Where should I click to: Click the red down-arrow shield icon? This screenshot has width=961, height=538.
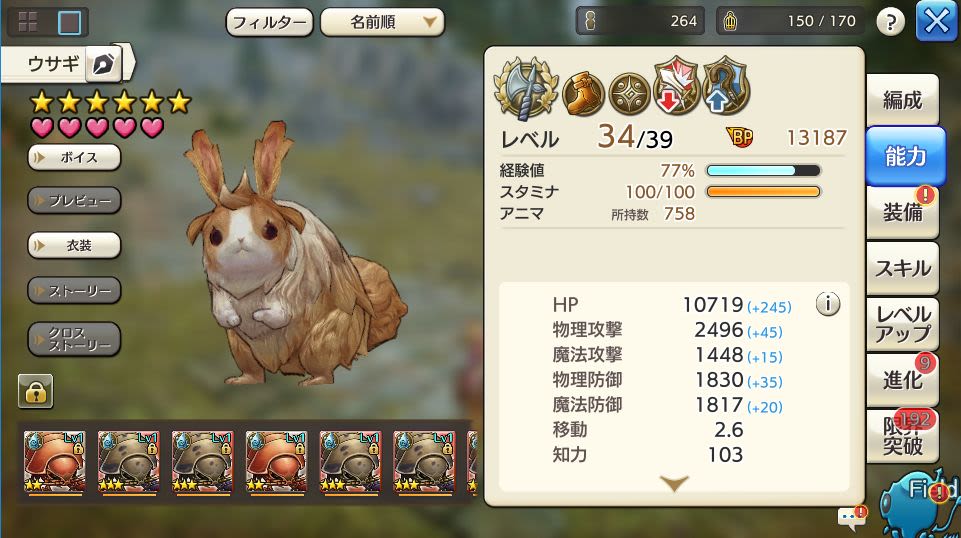pos(677,85)
